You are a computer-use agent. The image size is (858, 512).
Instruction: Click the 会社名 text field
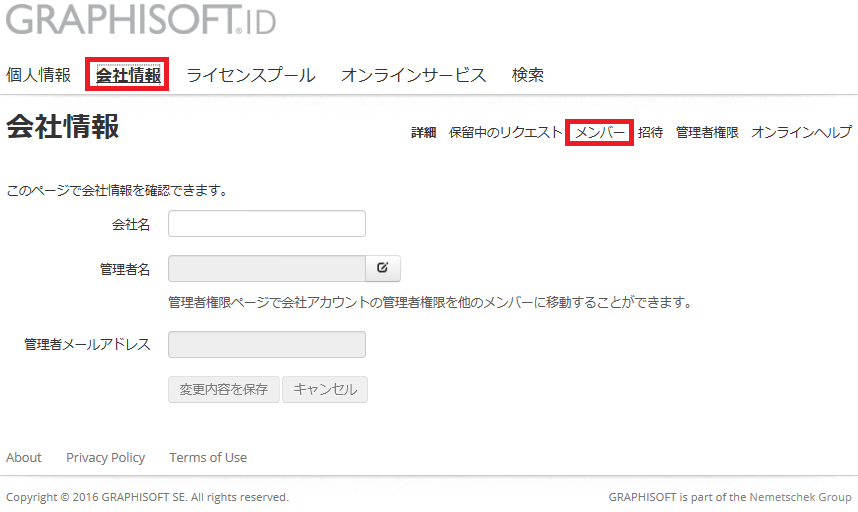tap(267, 224)
